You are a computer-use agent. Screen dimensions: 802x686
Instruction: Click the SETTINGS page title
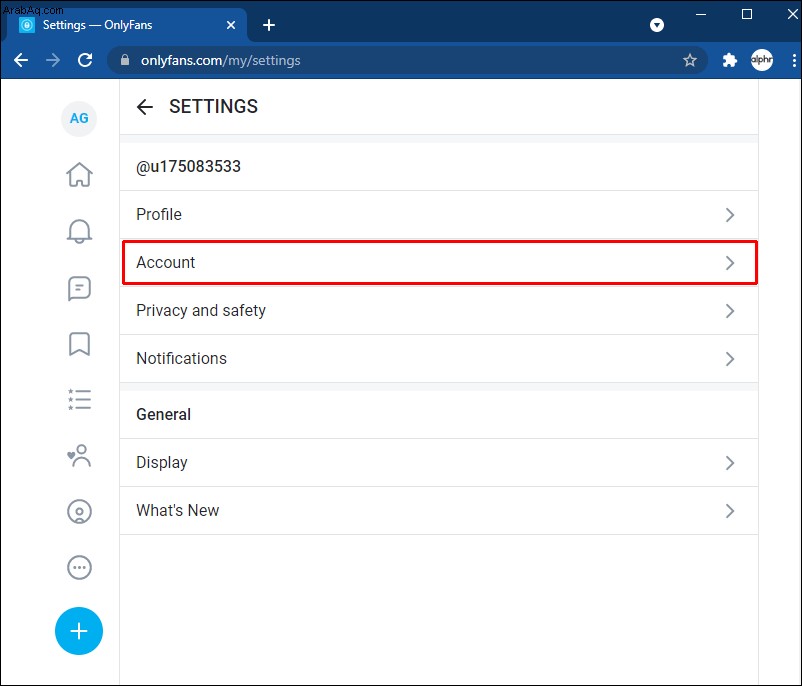point(213,106)
